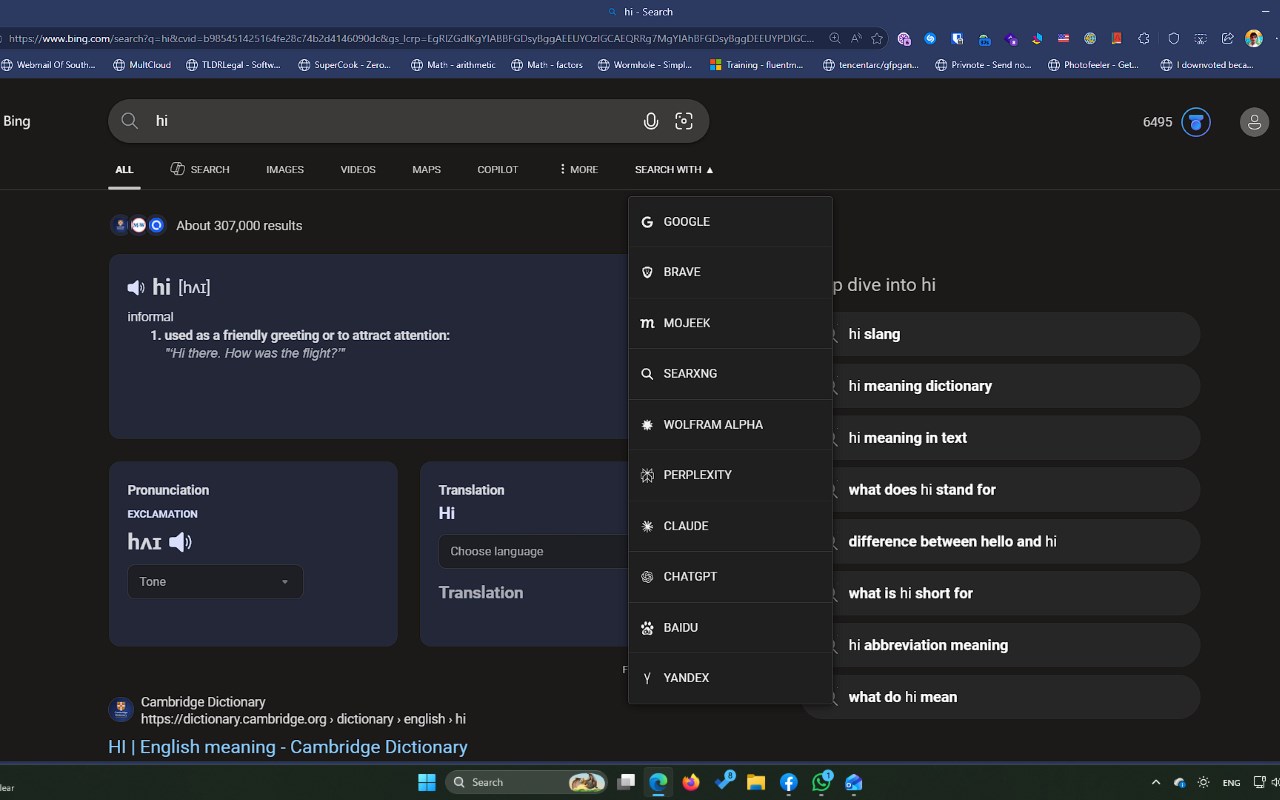Open the Windows Start menu
The image size is (1280, 800).
point(426,782)
